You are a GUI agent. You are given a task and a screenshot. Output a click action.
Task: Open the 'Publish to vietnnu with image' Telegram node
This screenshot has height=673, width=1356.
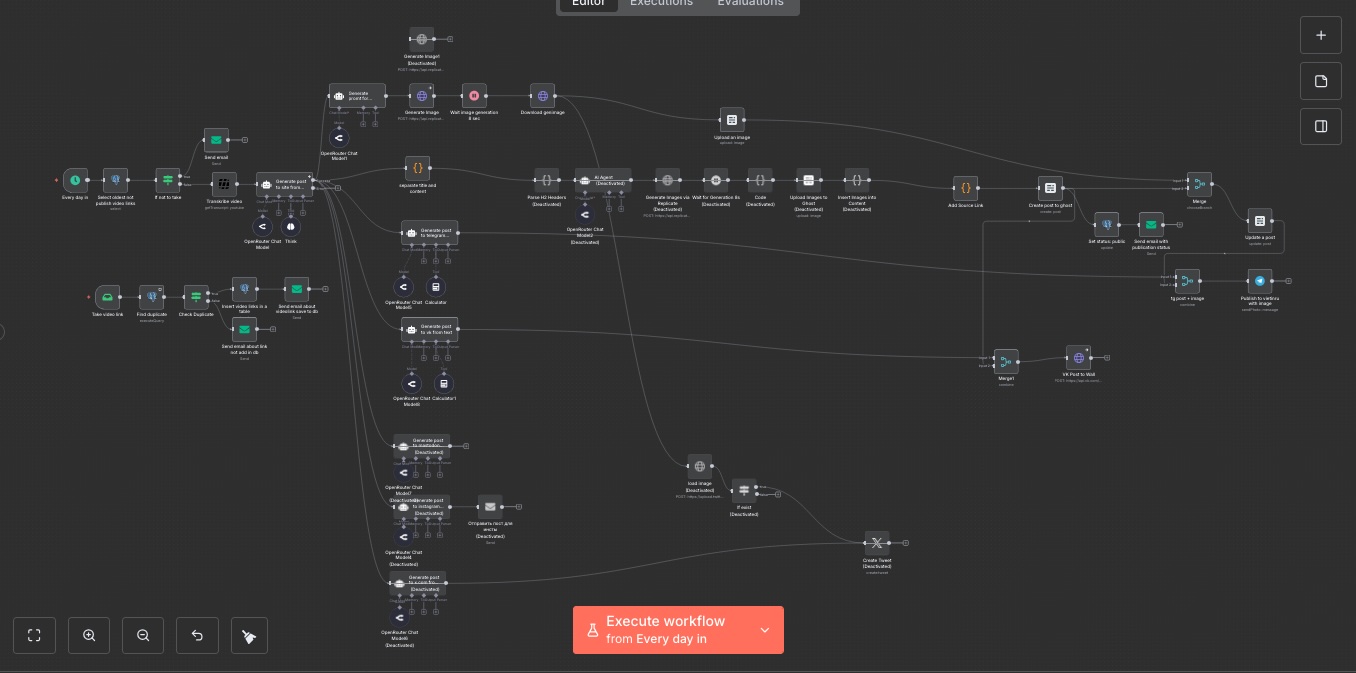click(1259, 281)
